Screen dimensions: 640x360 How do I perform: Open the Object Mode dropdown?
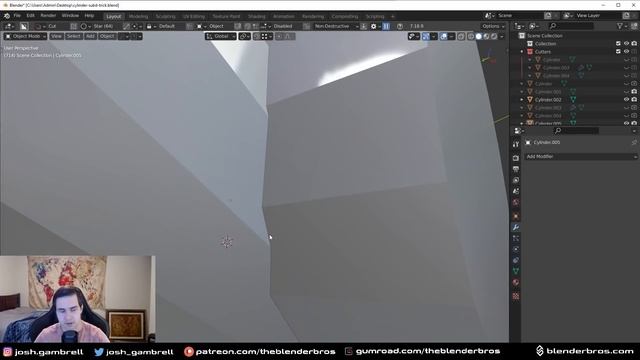coord(25,36)
